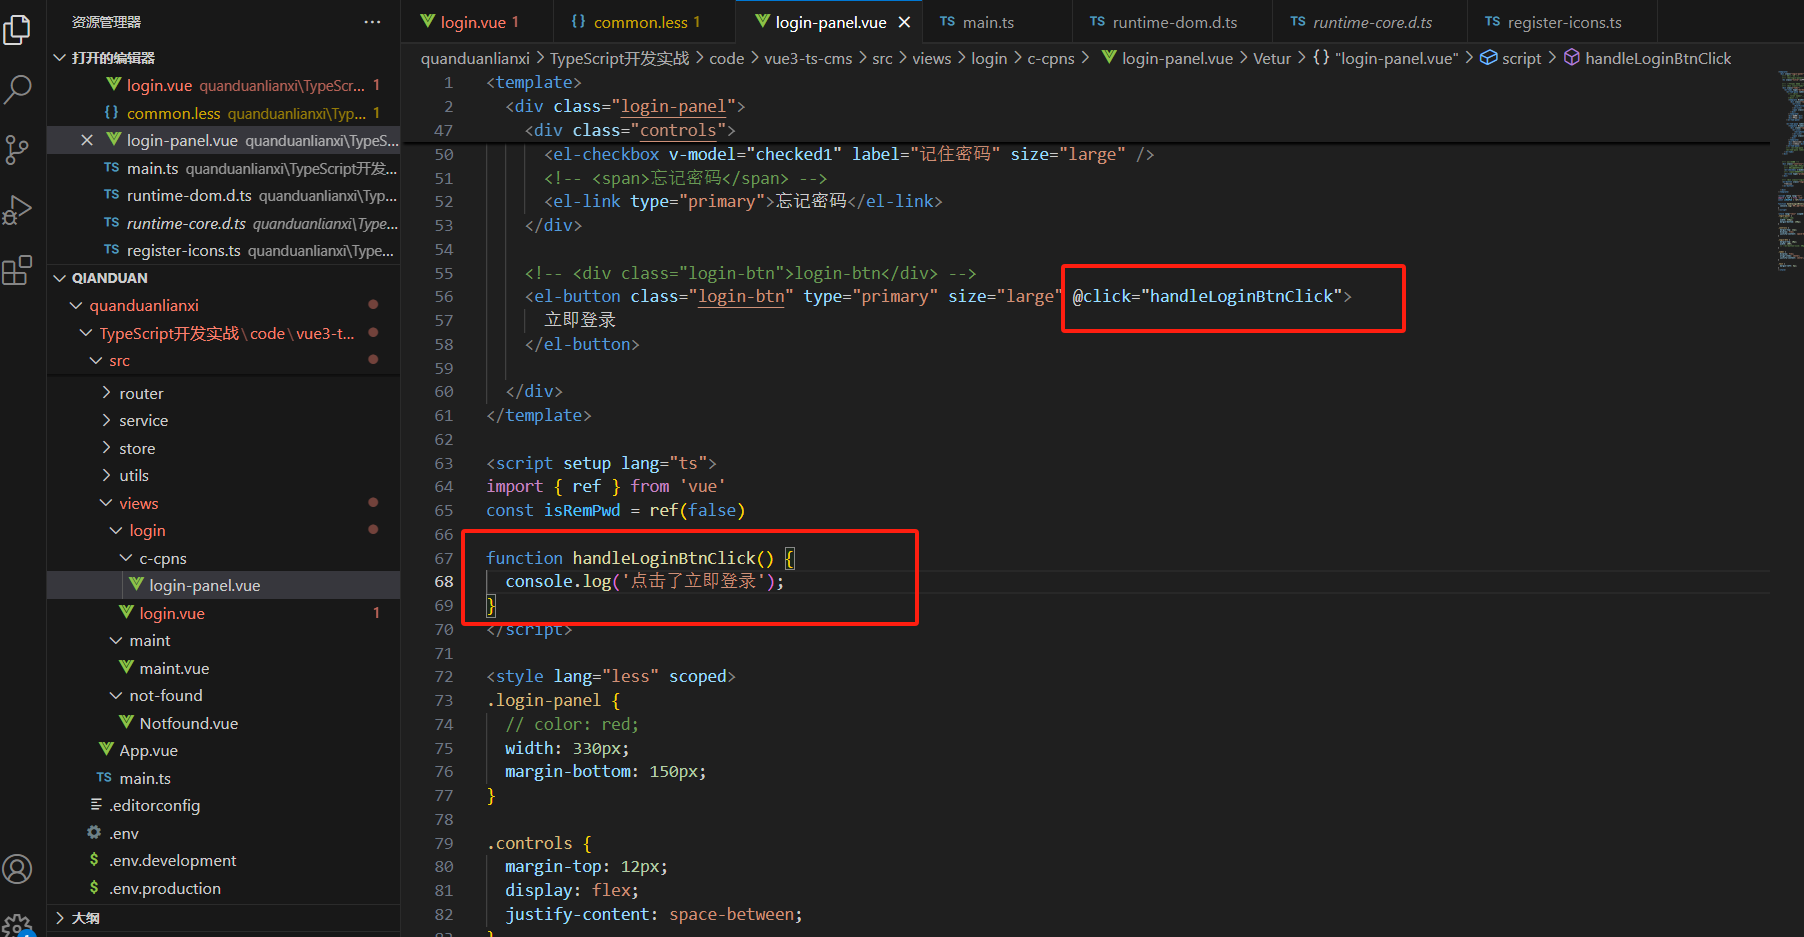Place cursor on the console.log line

(645, 581)
